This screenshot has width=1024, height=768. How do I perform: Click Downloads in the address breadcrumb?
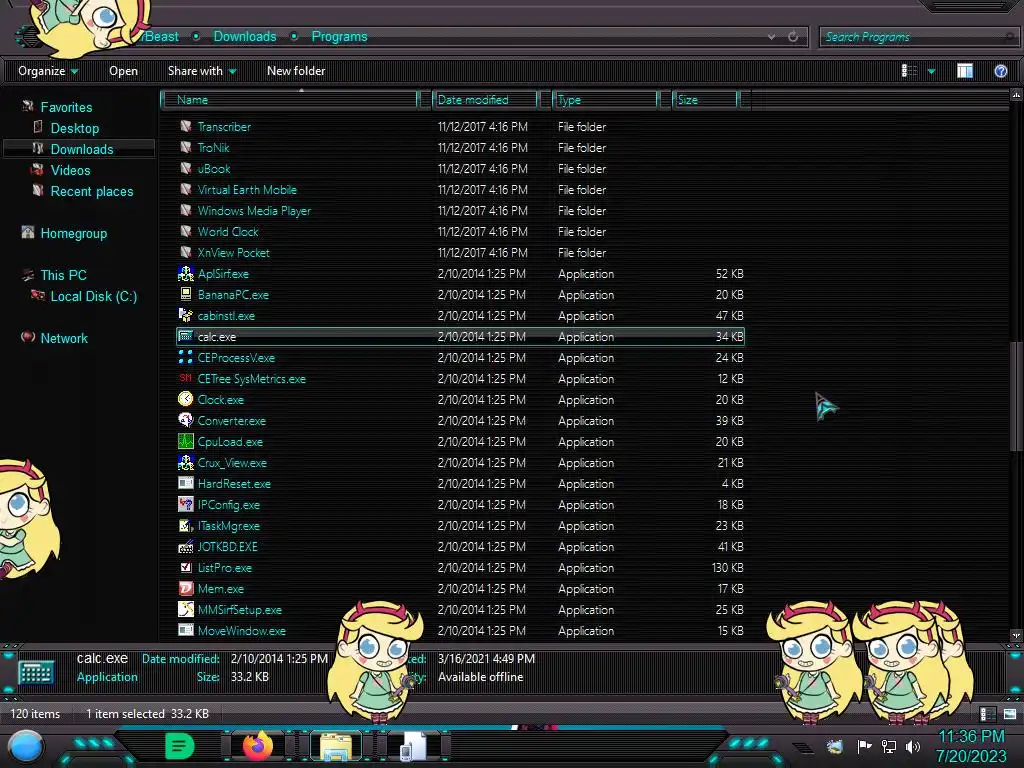pyautogui.click(x=245, y=37)
